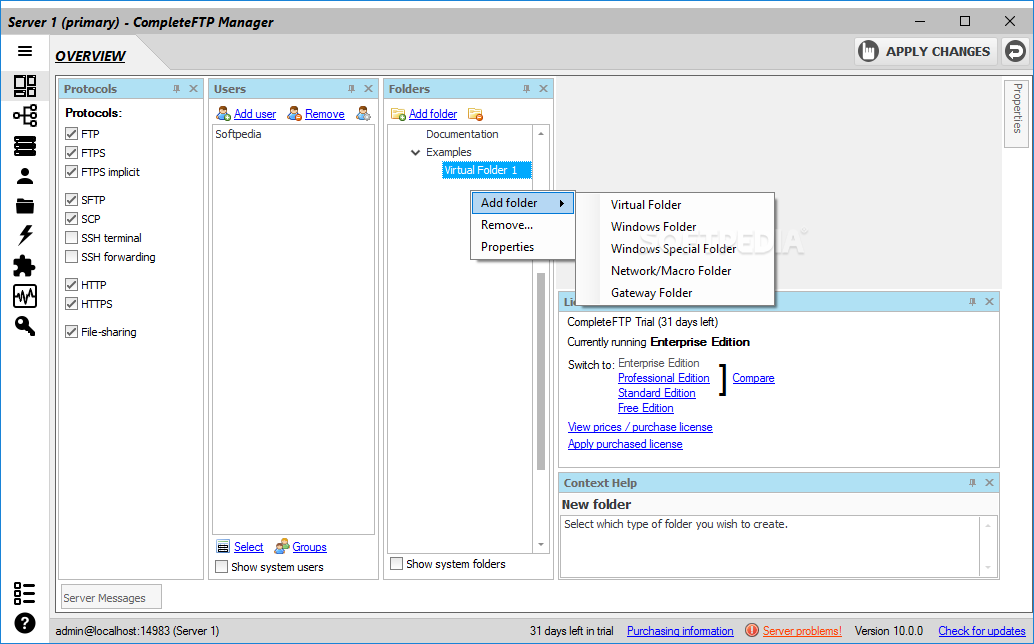Open the Server Messages tab

[111, 597]
